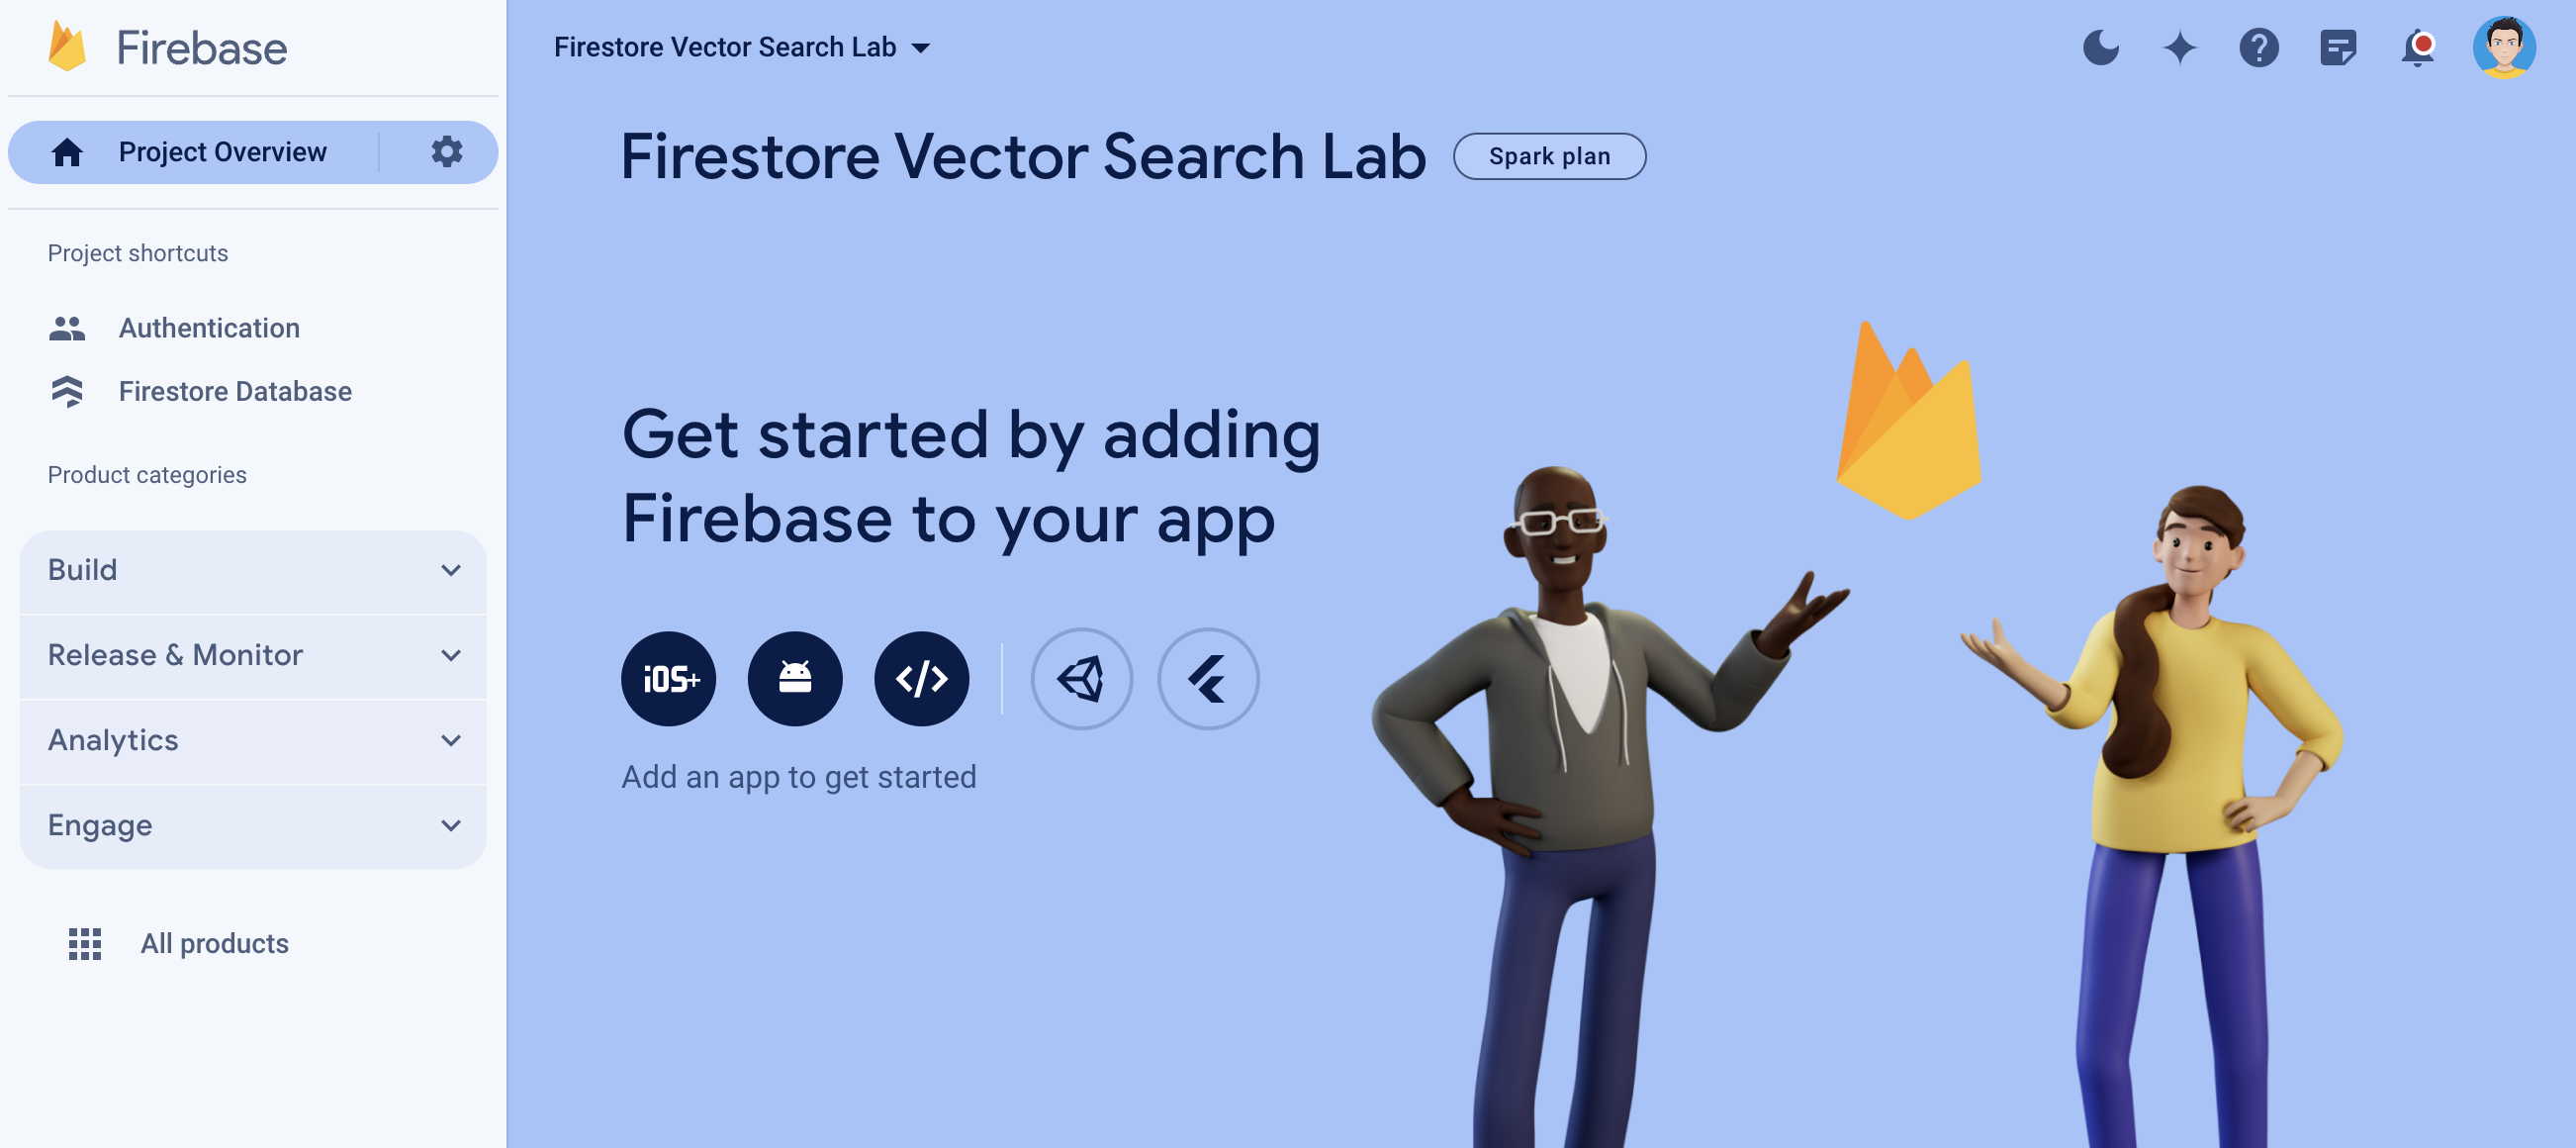Click the Firebase Gemini AI star icon
The height and width of the screenshot is (1148, 2576).
pyautogui.click(x=2180, y=47)
